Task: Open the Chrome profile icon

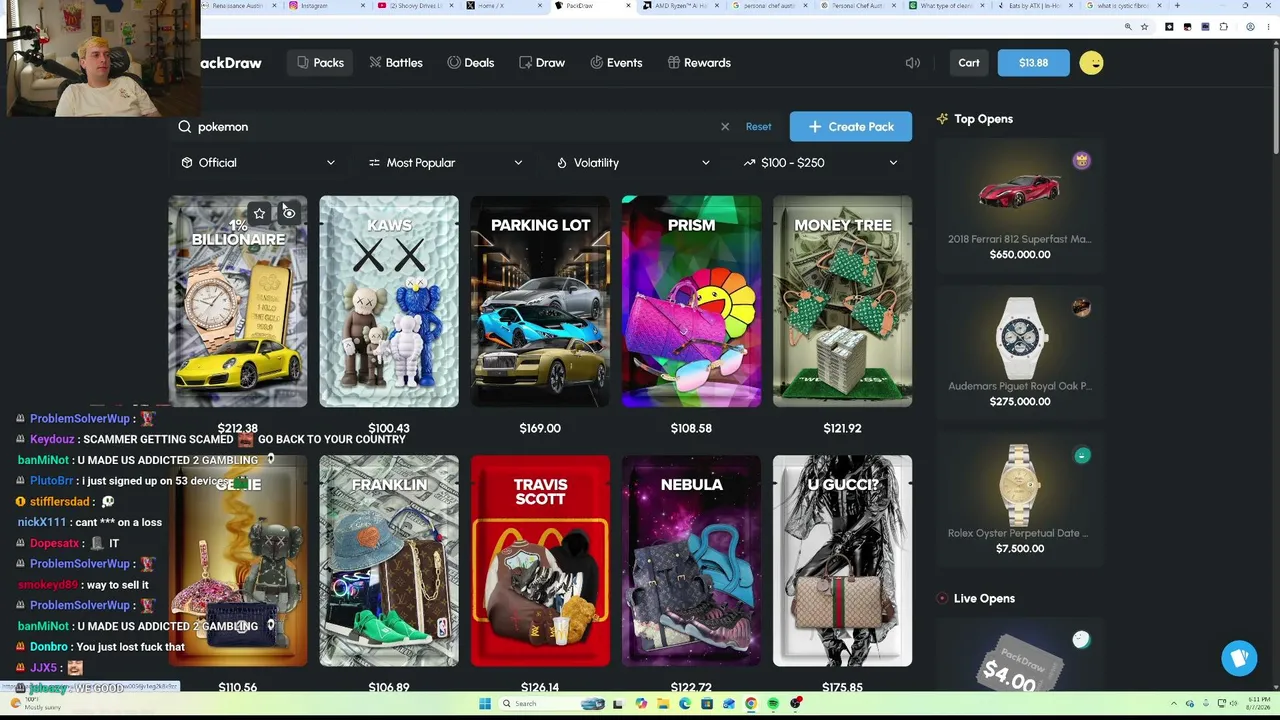Action: coord(1251,27)
